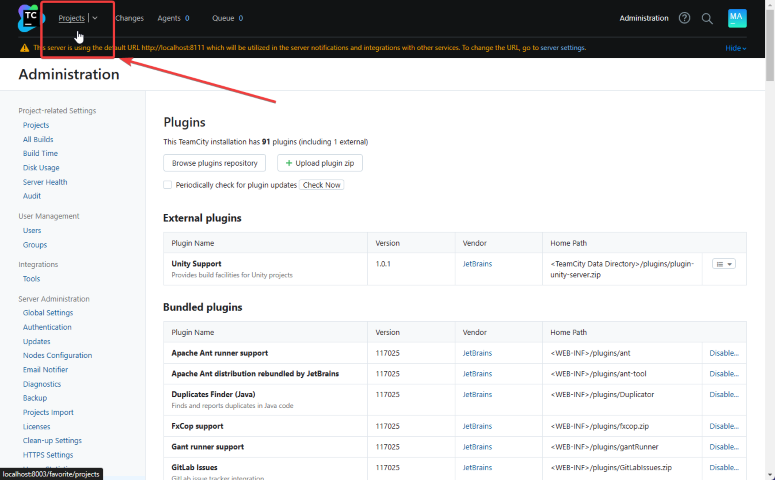
Task: Open Unity Support plugin actions dropdown
Action: point(723,264)
